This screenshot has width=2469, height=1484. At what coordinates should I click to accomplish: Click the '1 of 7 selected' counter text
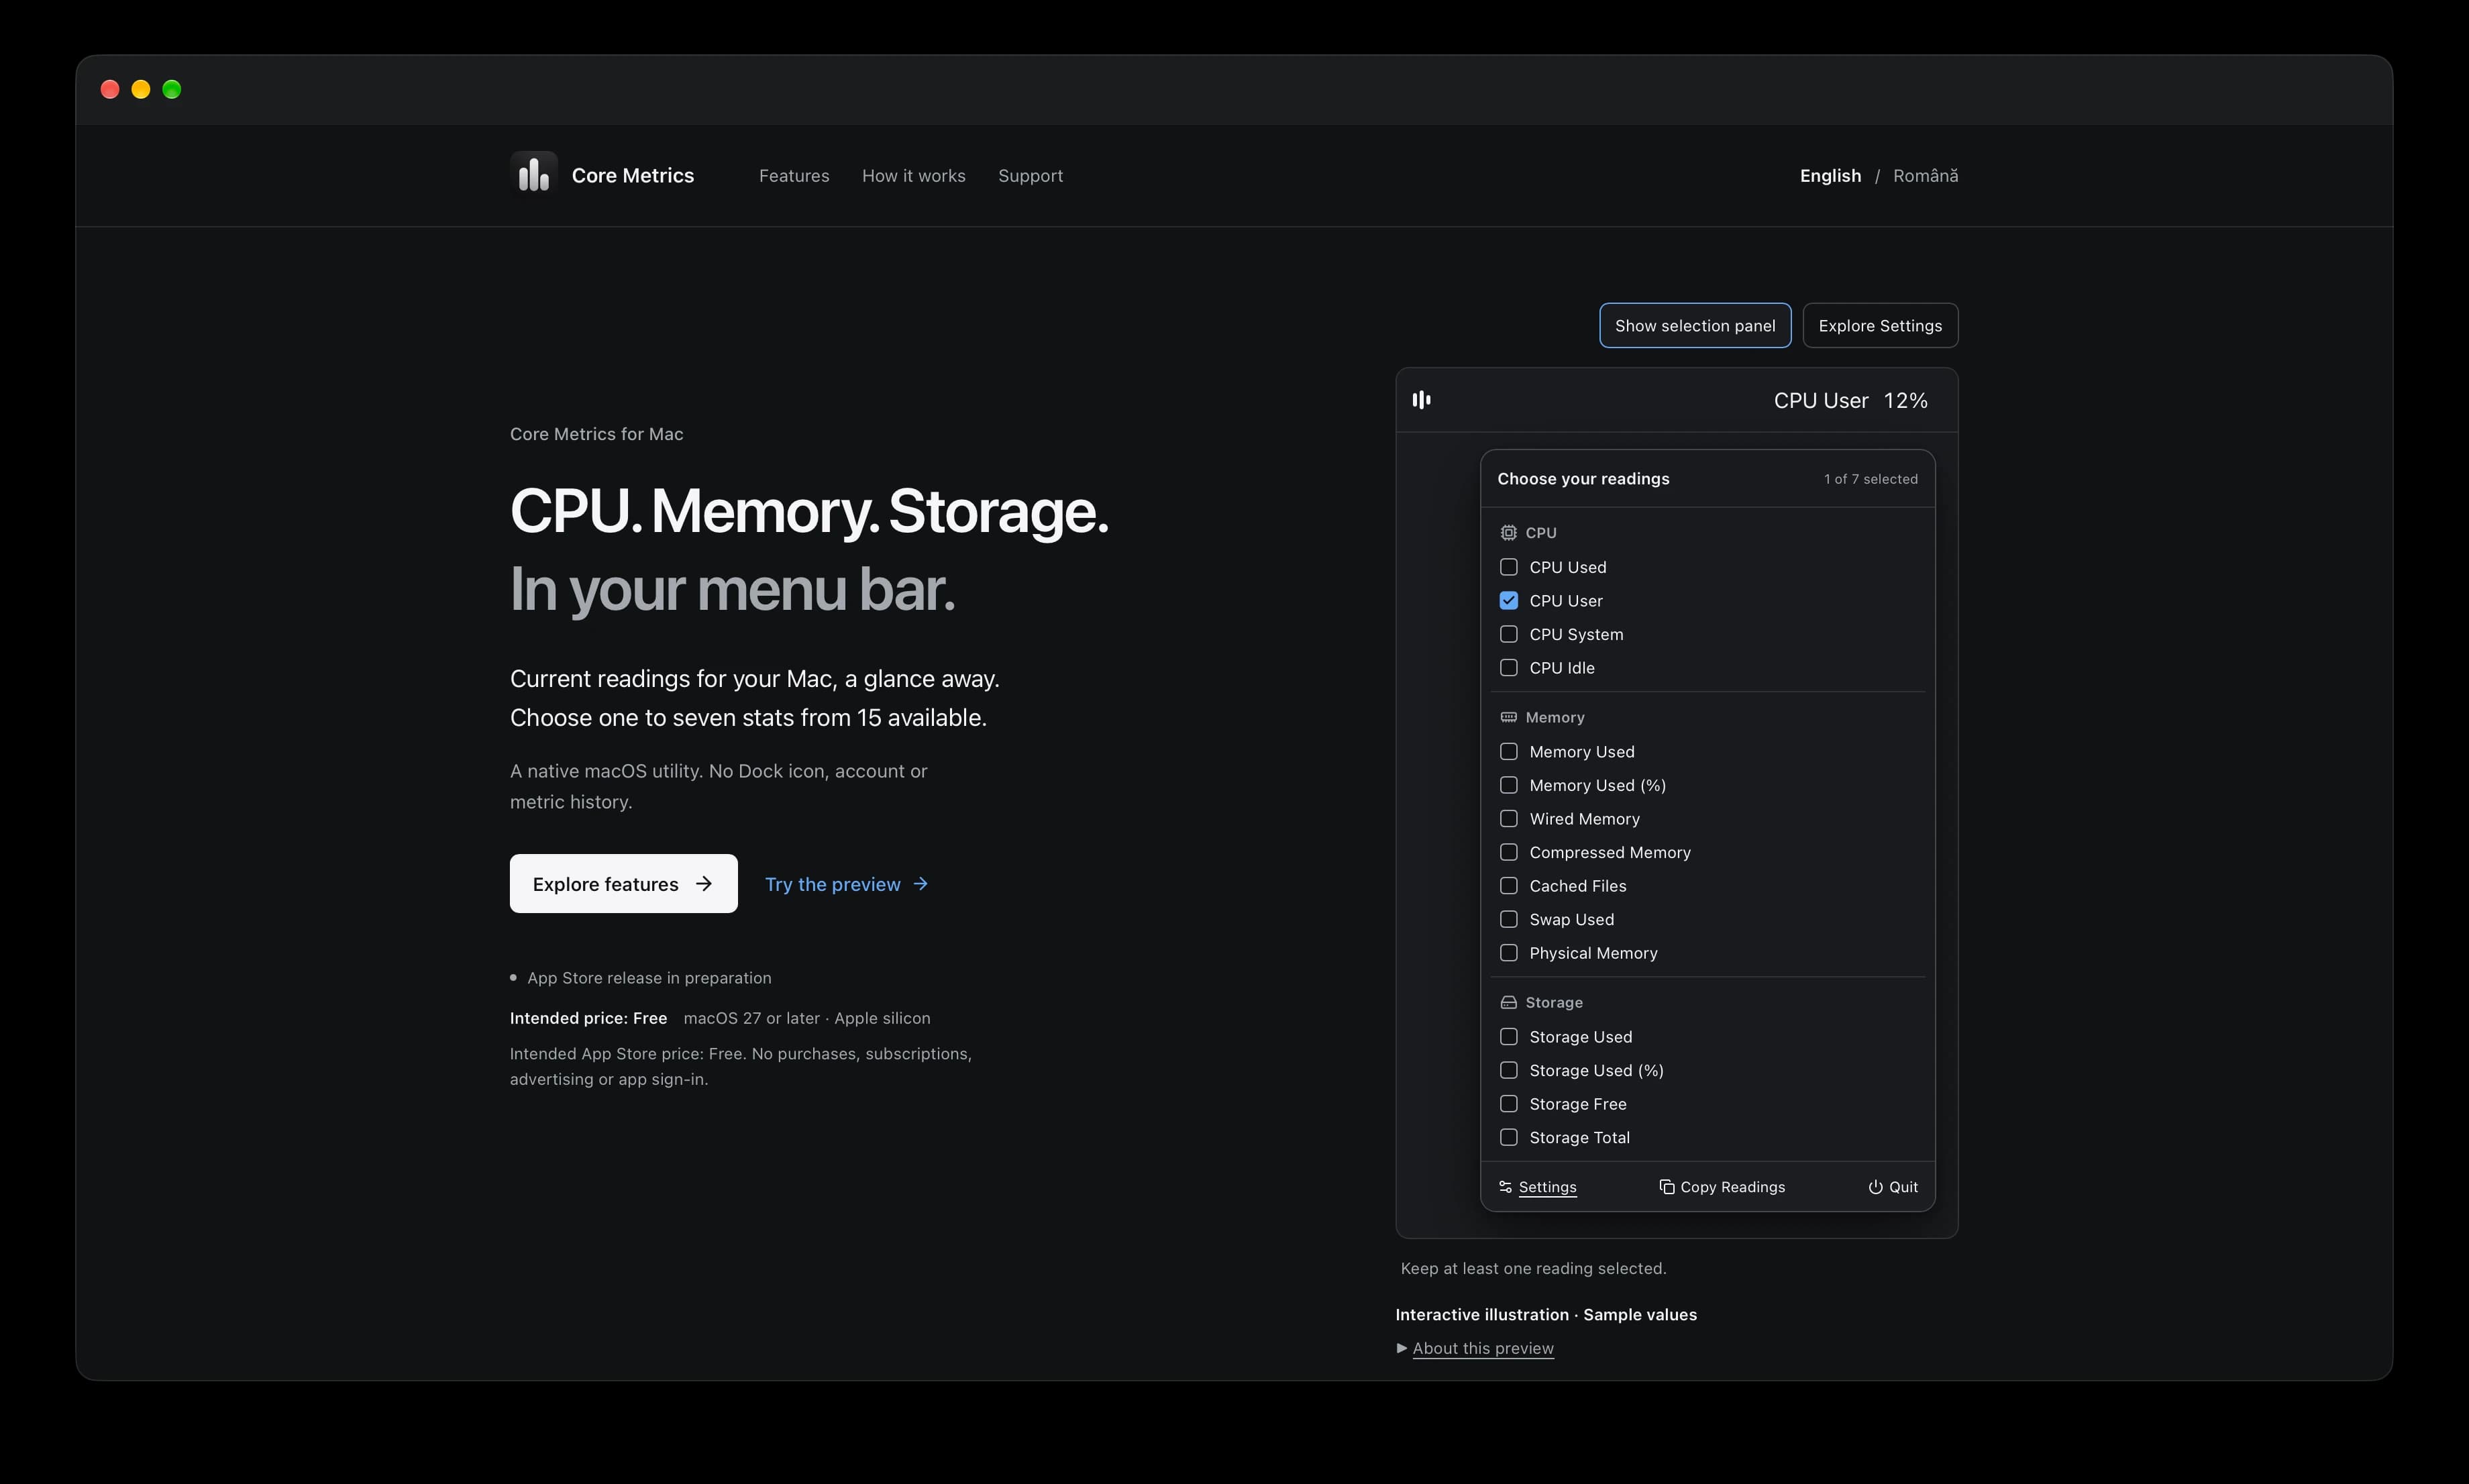click(1870, 479)
